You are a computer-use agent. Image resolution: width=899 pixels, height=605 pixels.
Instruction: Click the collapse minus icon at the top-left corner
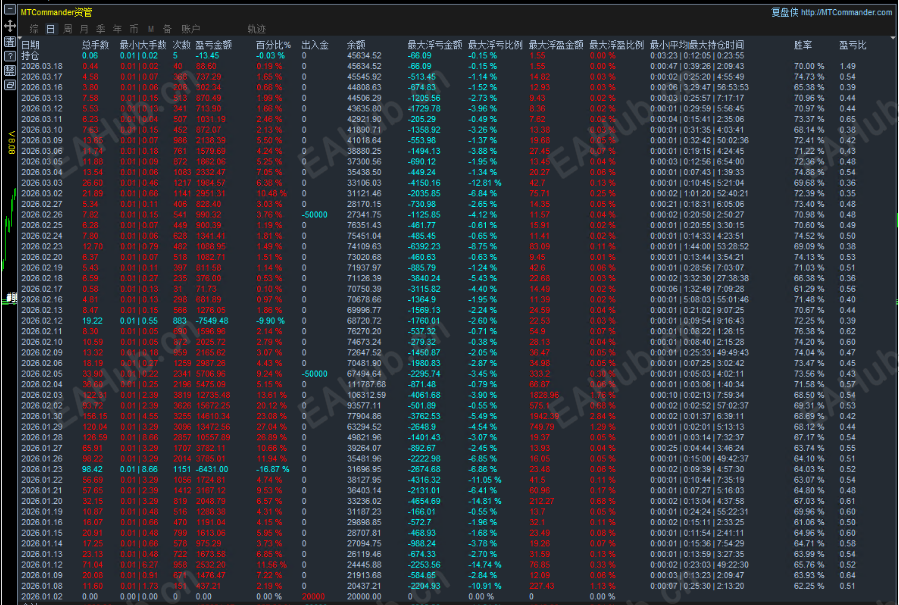click(x=8, y=9)
